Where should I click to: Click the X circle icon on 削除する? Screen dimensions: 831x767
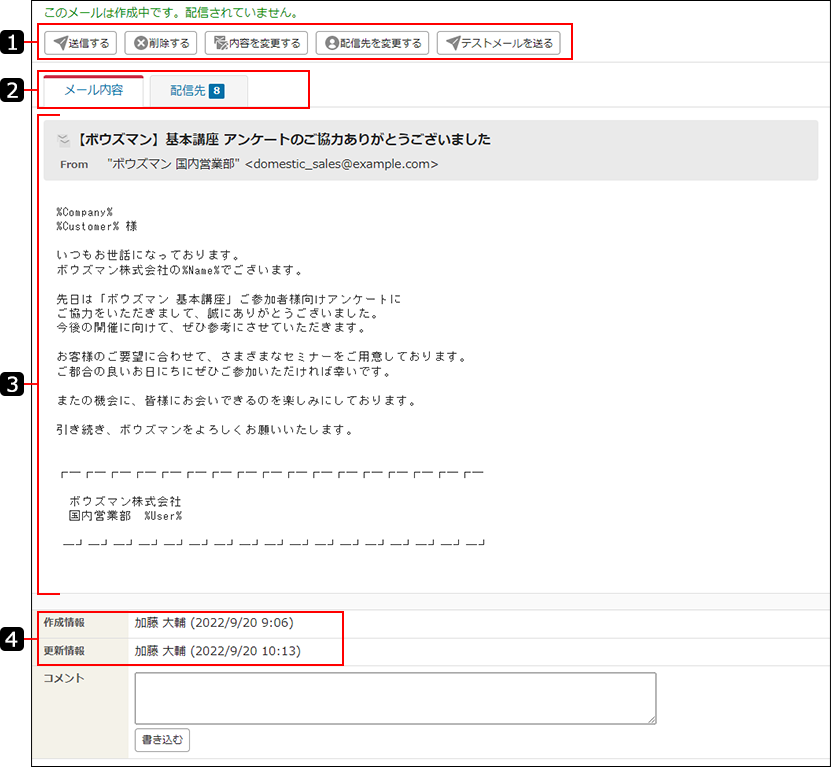coord(140,43)
